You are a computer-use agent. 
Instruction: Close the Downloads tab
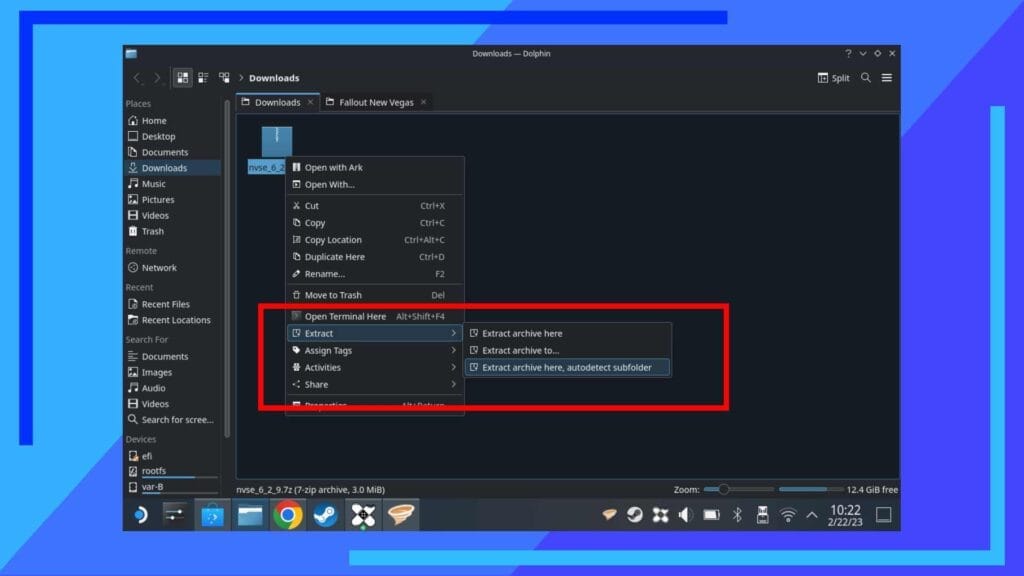coord(310,103)
